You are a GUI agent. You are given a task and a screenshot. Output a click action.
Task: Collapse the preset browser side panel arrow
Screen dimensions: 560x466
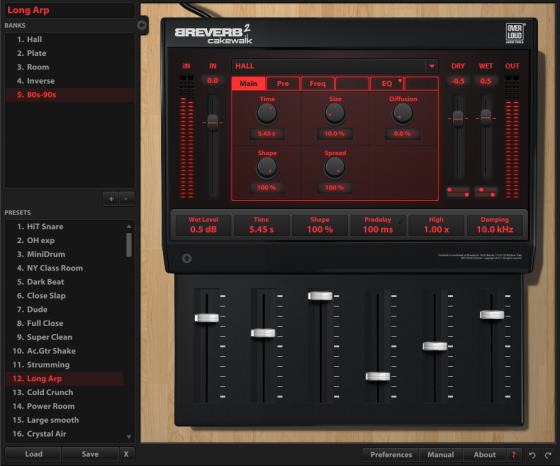pyautogui.click(x=142, y=25)
